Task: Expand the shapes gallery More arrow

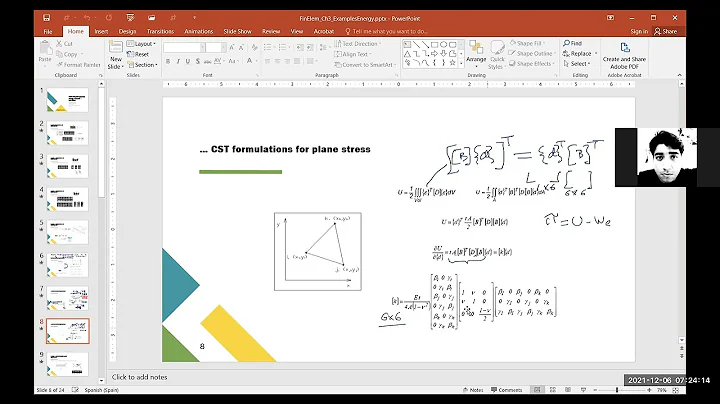Action: click(461, 63)
